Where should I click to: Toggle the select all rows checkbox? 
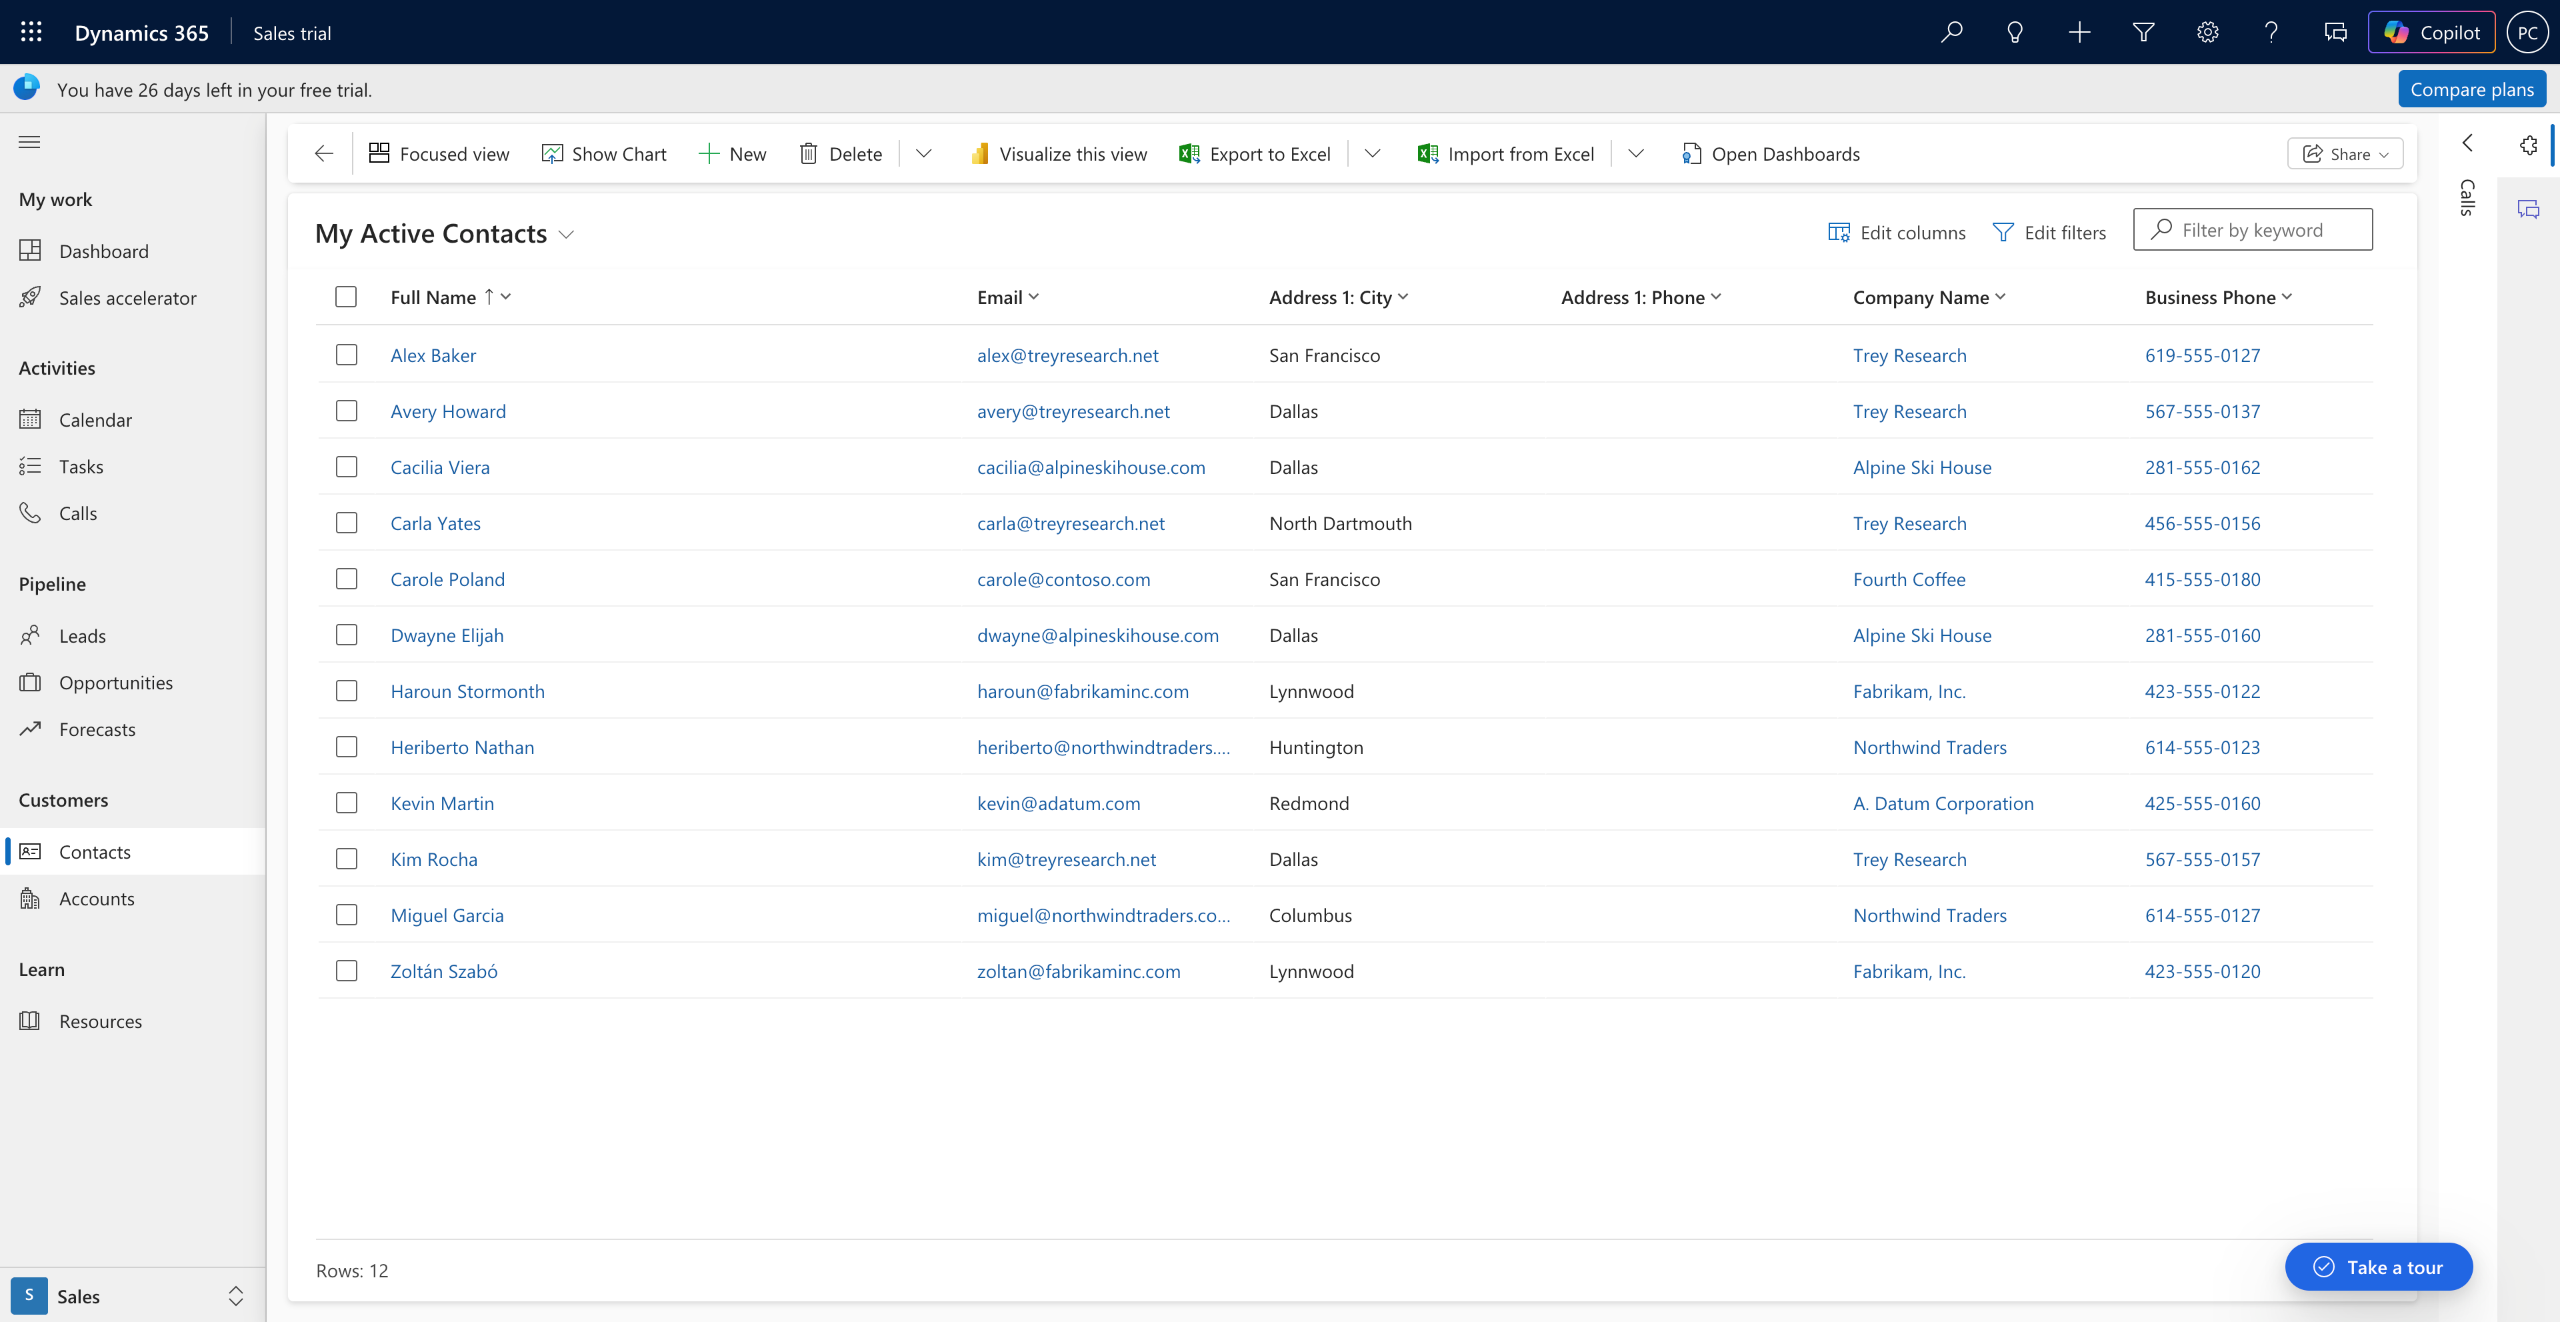[x=346, y=297]
